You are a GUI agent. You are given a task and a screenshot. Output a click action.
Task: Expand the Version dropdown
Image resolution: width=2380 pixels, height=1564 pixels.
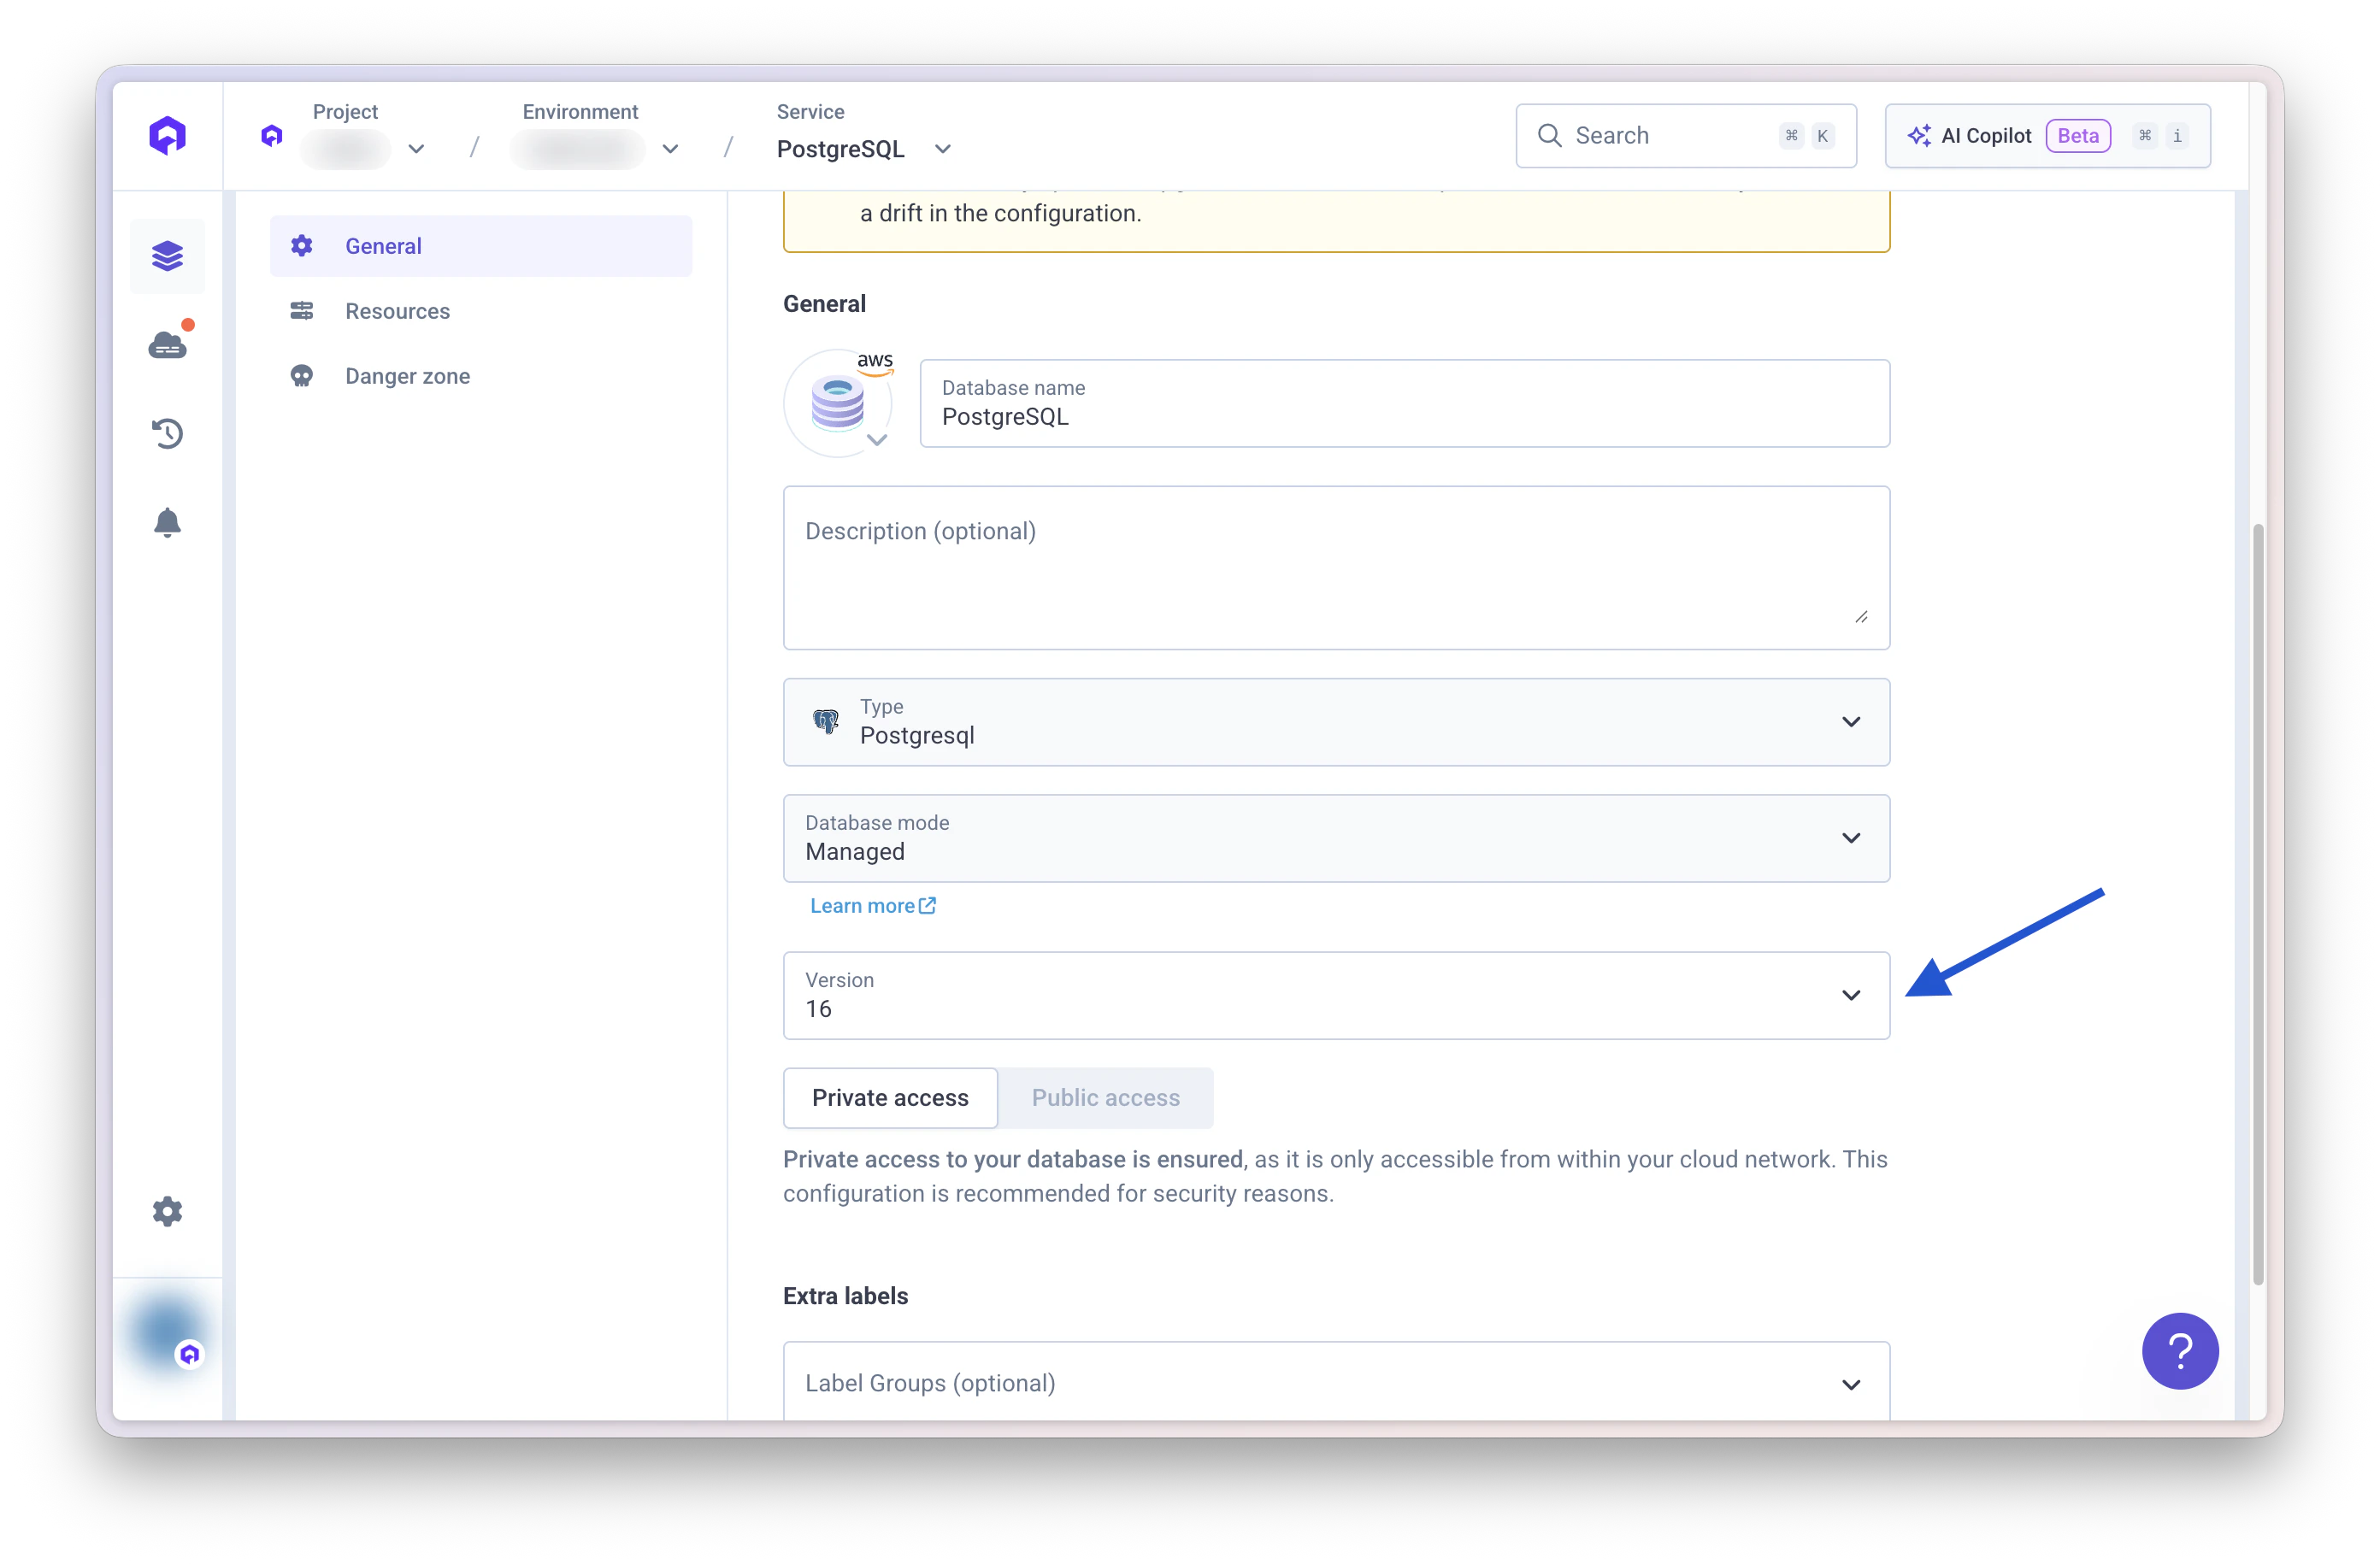point(1335,995)
